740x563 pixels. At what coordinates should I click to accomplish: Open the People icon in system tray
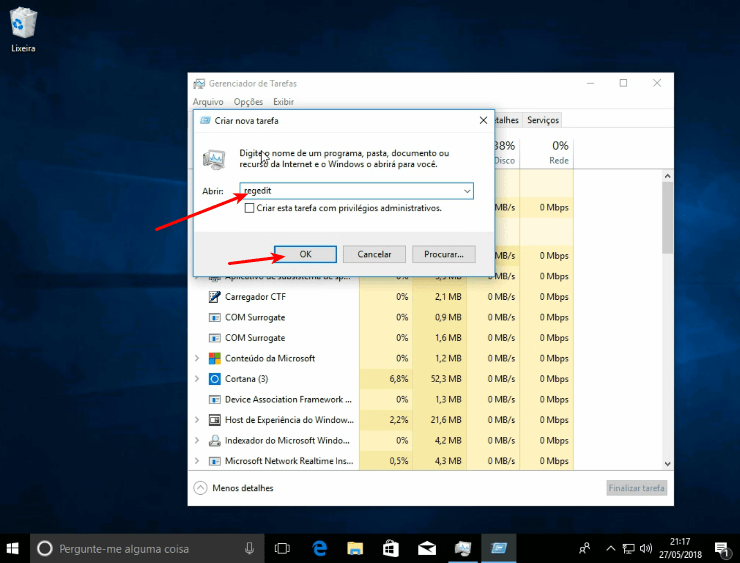pyautogui.click(x=584, y=548)
